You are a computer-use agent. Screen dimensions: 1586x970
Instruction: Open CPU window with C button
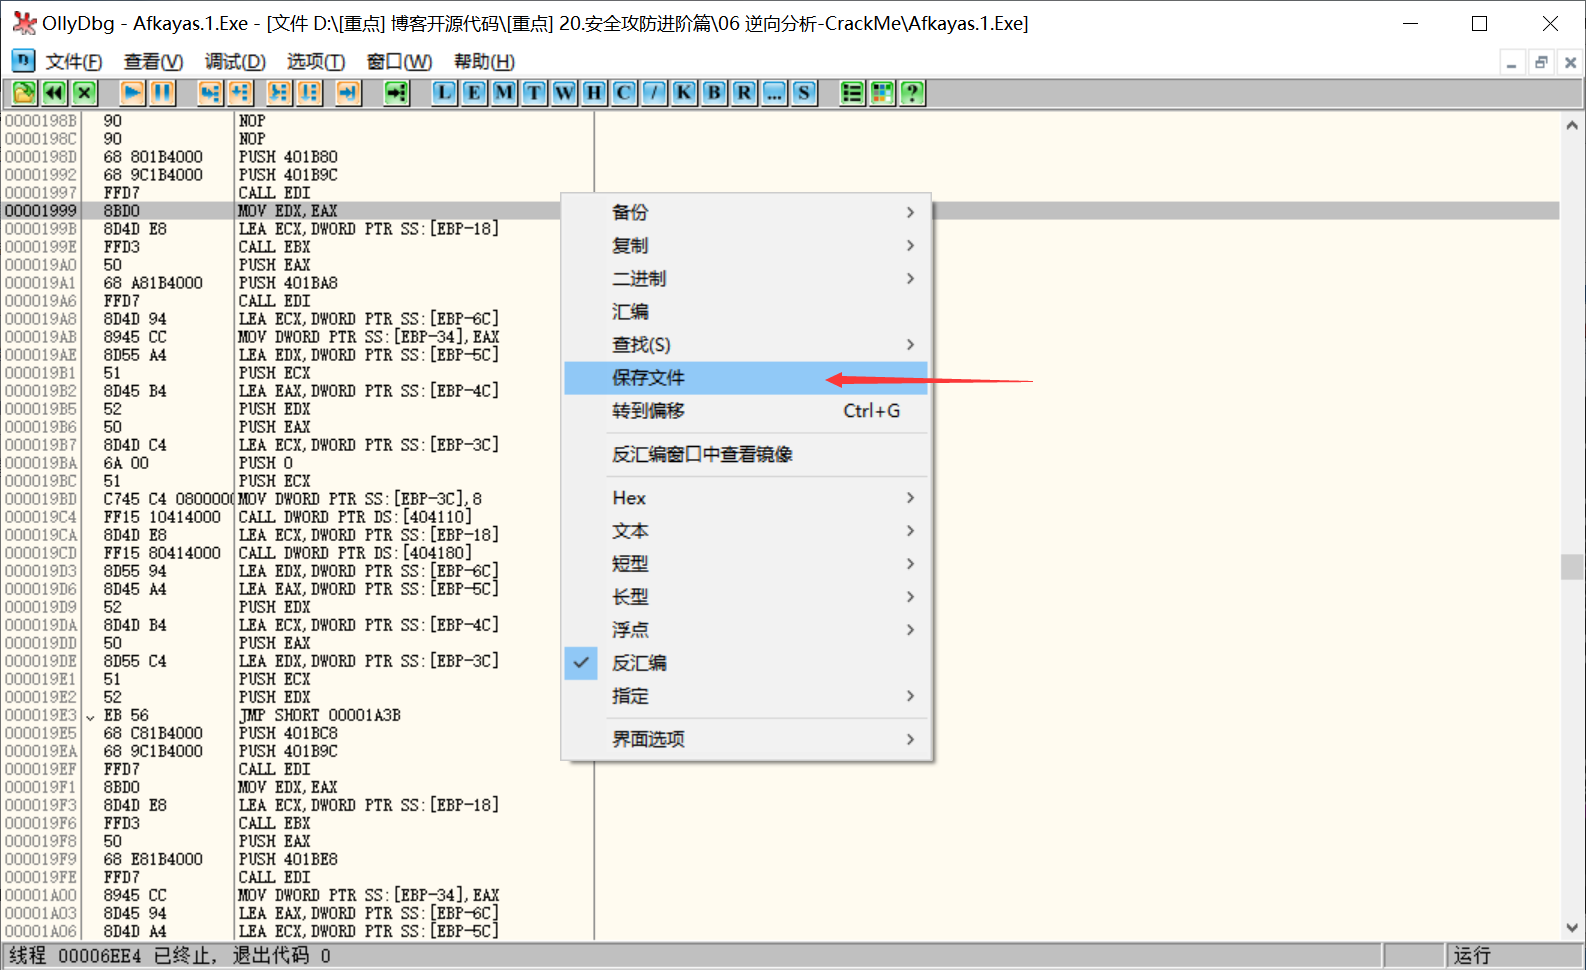click(x=624, y=93)
